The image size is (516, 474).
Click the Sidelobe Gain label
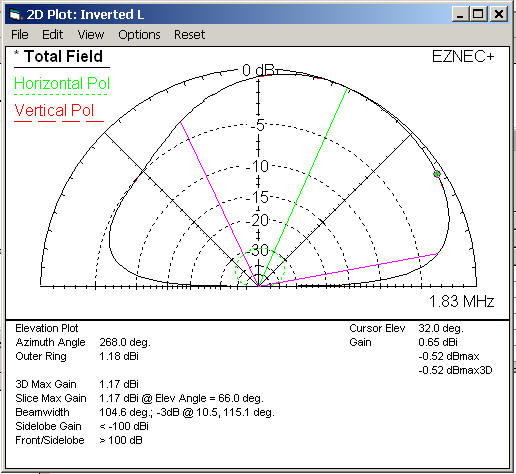pos(48,426)
